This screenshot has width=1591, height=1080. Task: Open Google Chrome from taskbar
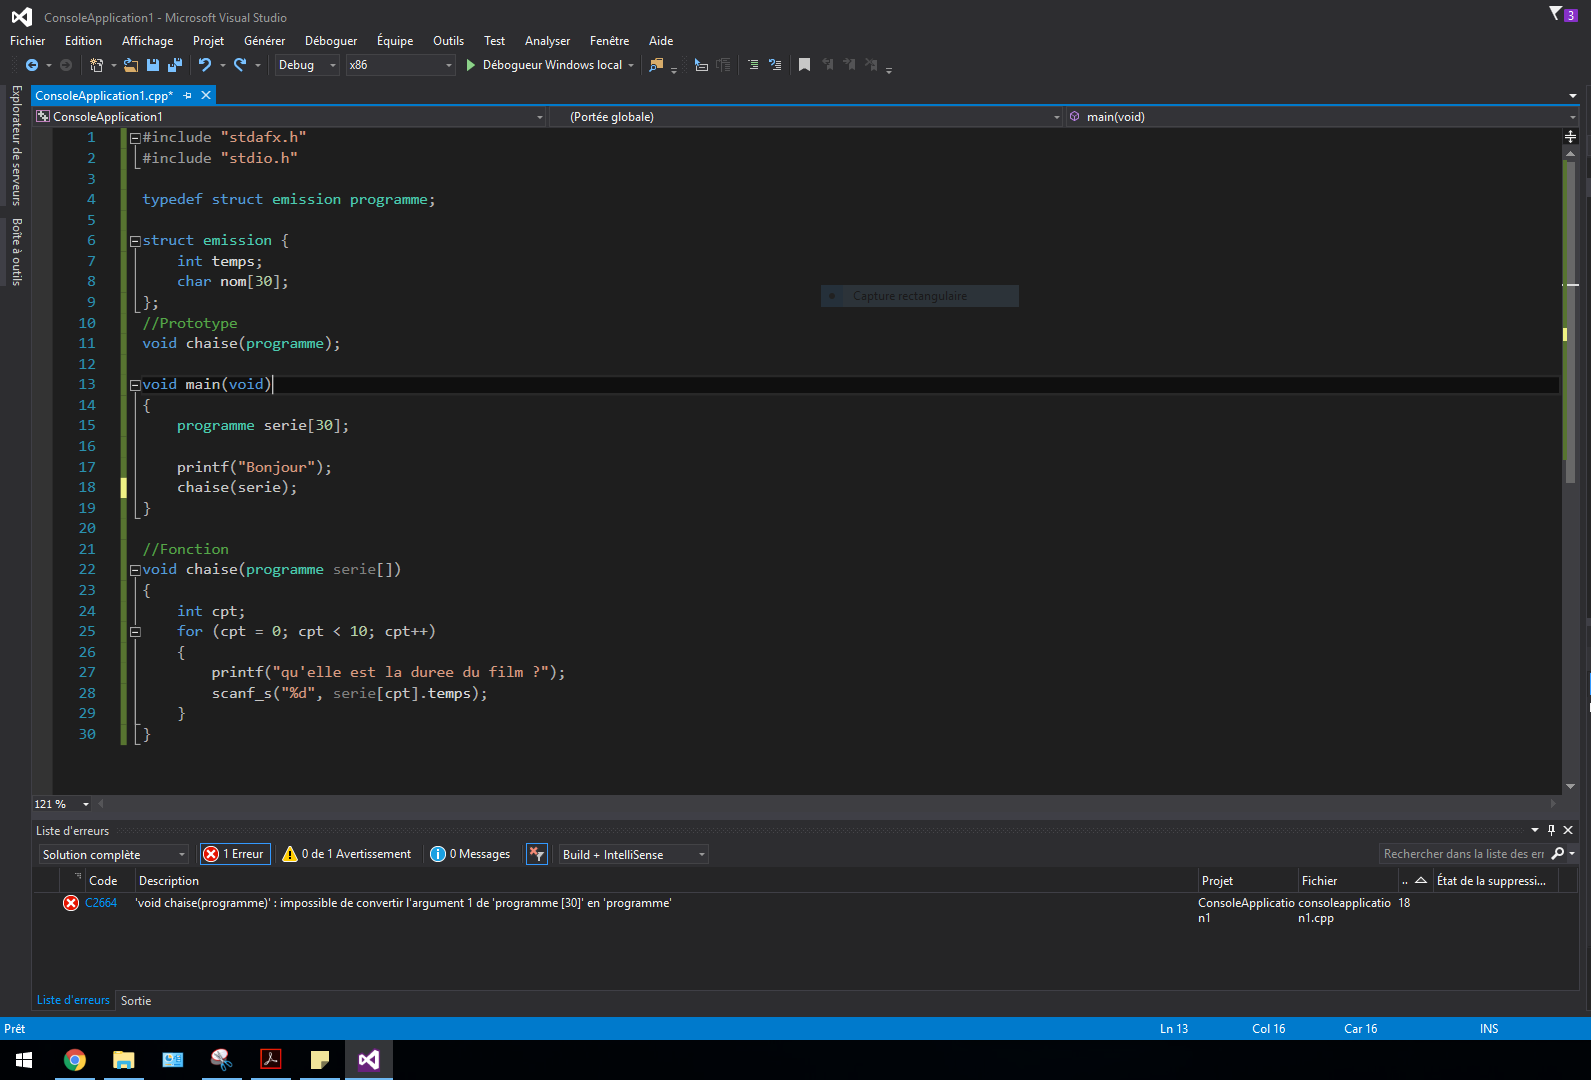point(75,1060)
